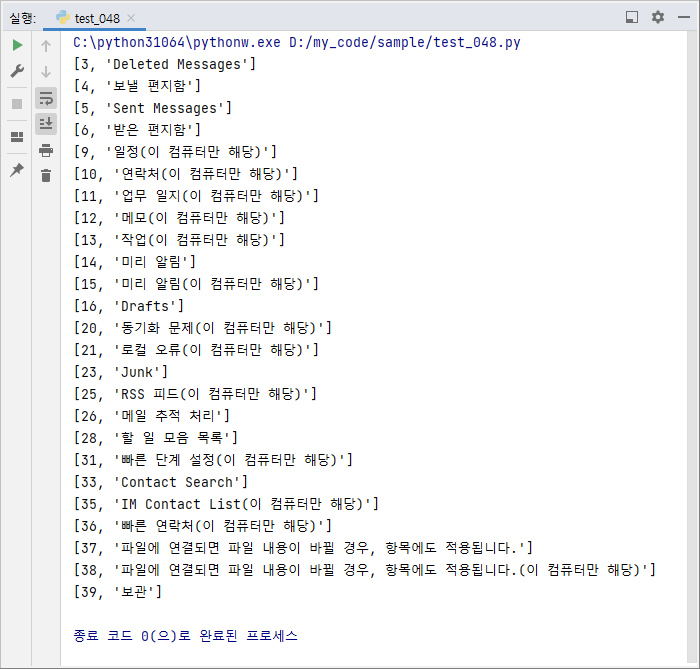Click the command line path test_048.py
The image size is (700, 669).
(297, 42)
